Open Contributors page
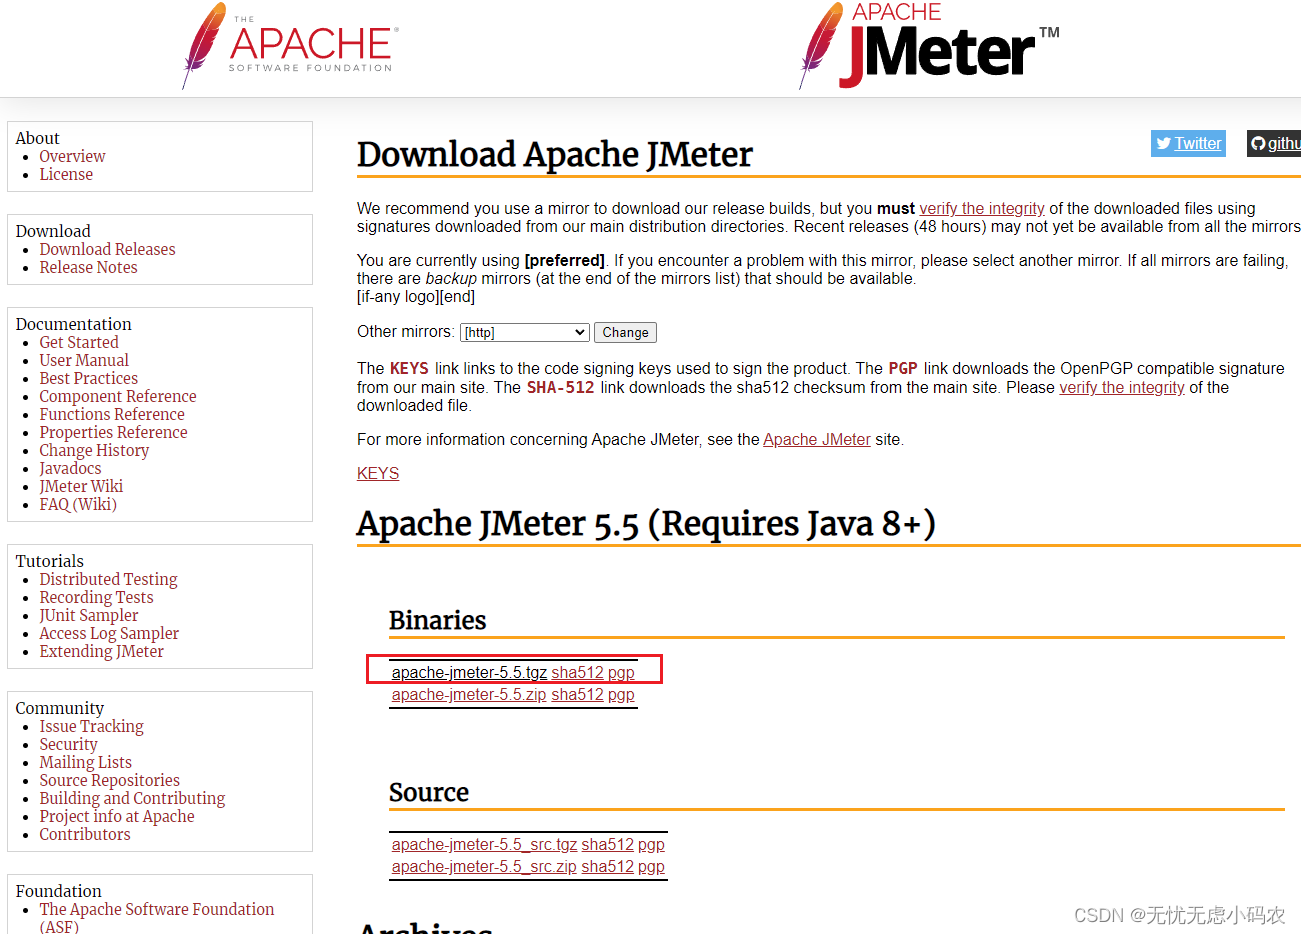This screenshot has width=1301, height=934. click(85, 834)
